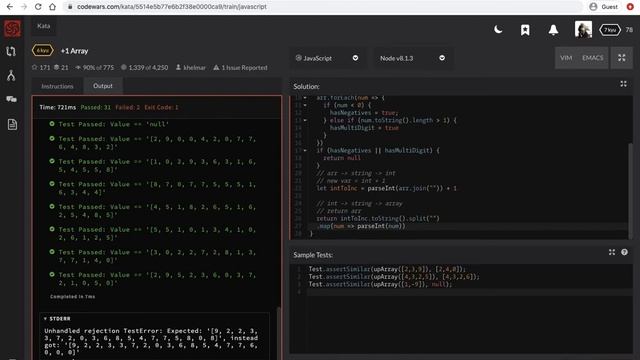Reload the page with refresh icon

click(38, 7)
